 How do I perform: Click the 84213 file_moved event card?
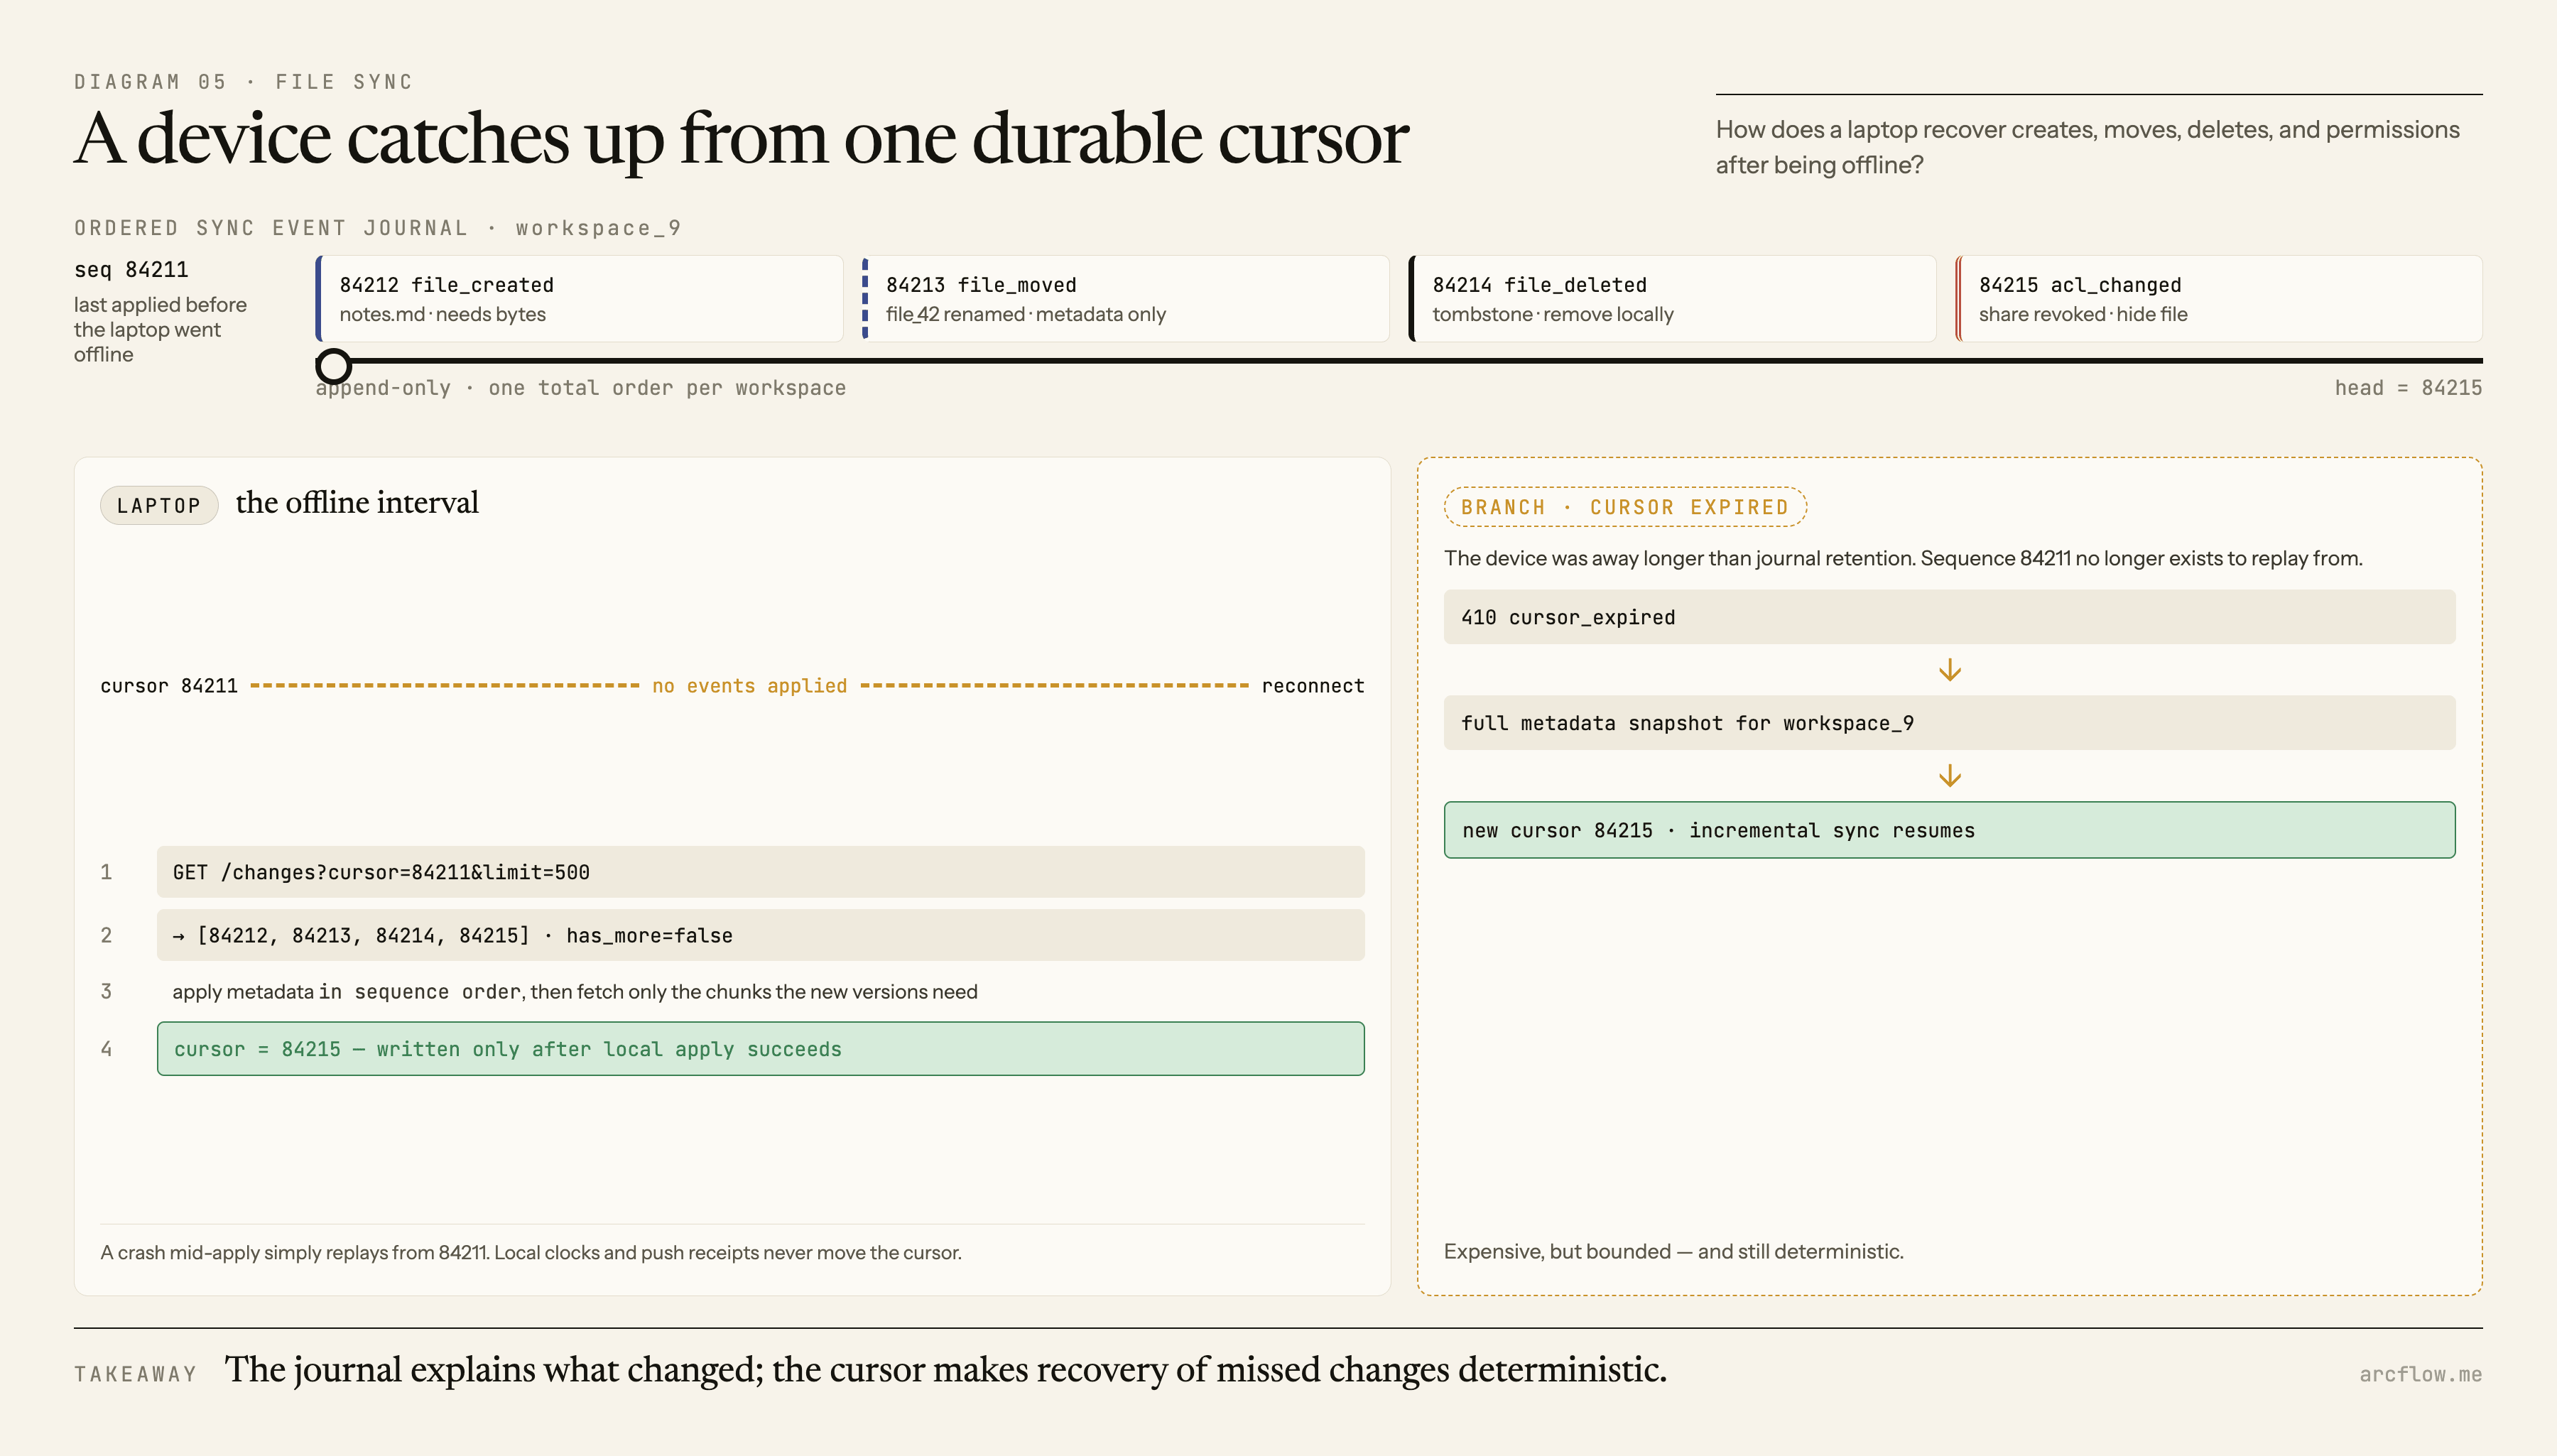(1126, 299)
